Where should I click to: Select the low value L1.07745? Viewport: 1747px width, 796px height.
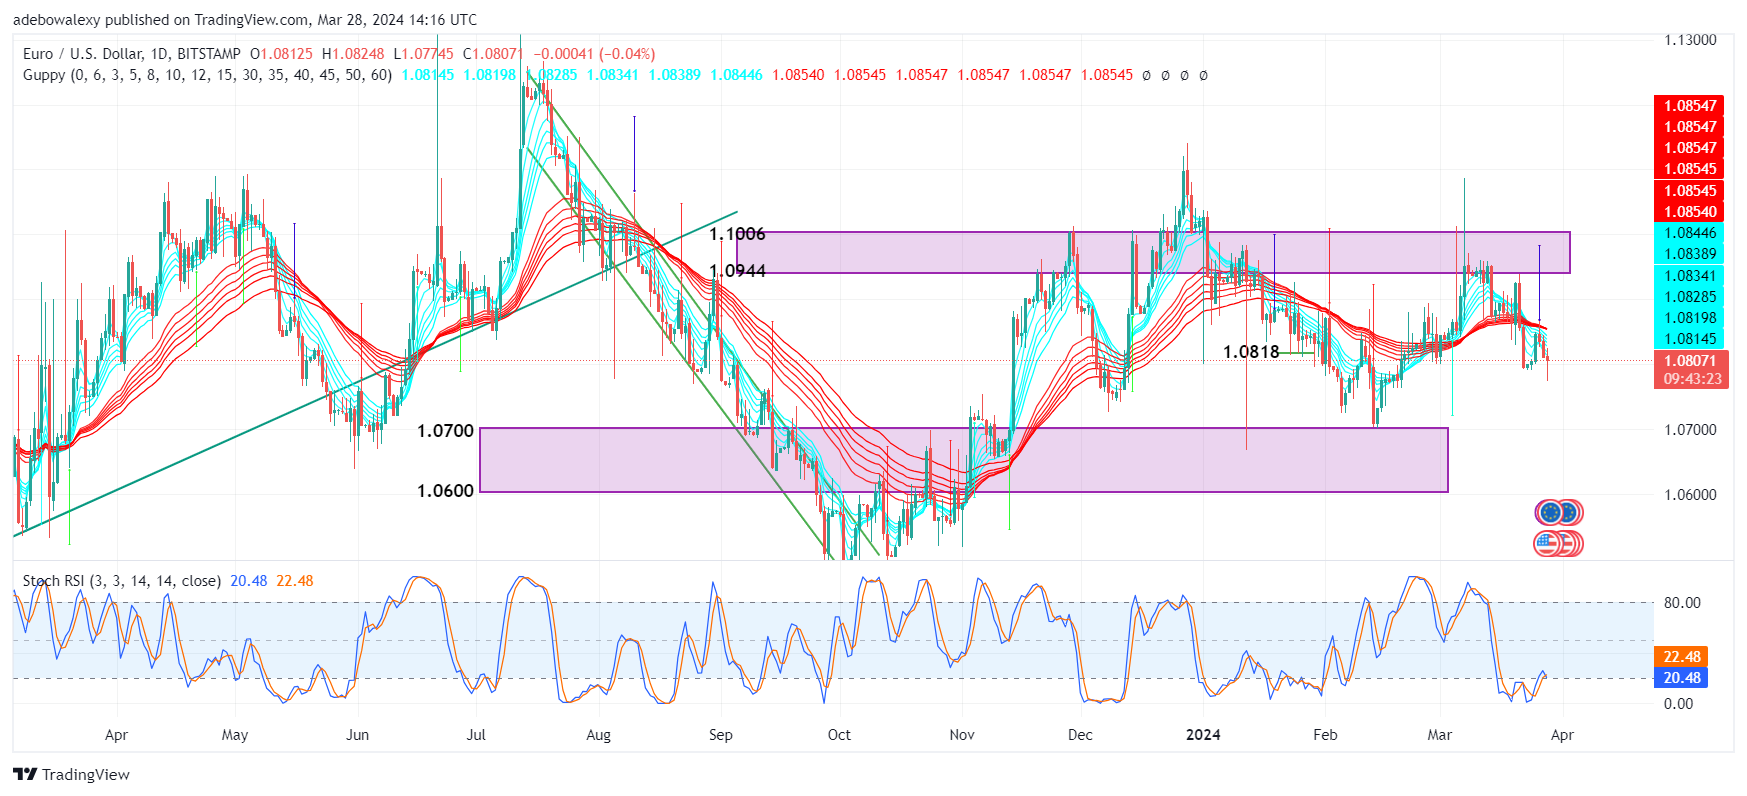click(x=423, y=54)
